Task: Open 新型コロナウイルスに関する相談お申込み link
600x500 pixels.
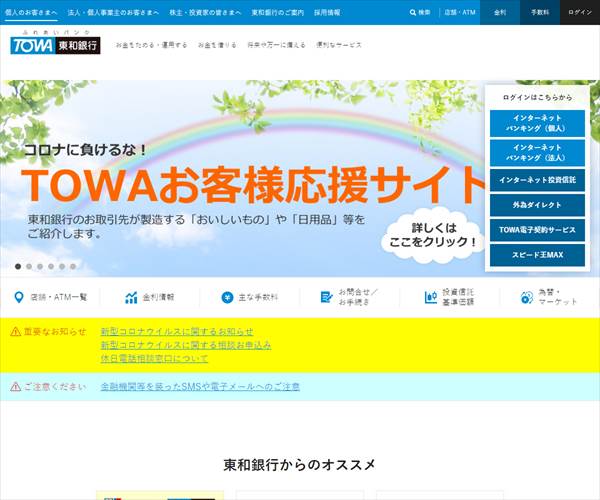Action: [x=186, y=345]
